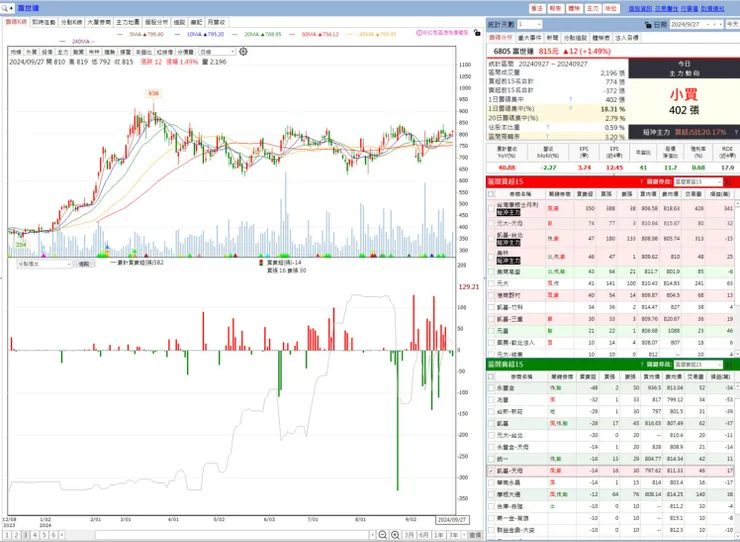Screen dimensions: 740x542
Task: Open the 行事曆 link
Action: 689,8
